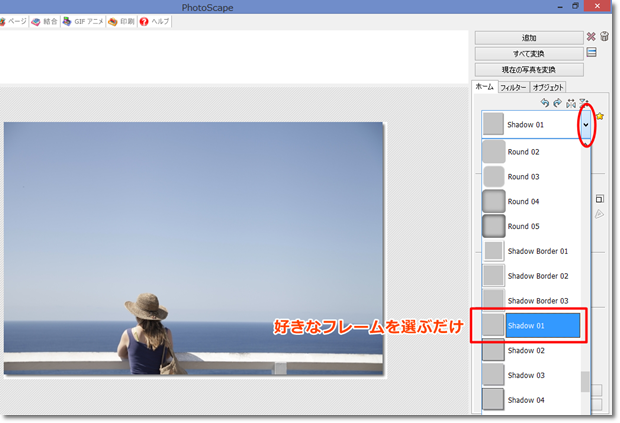Screen dimensions: 620x423
Task: Switch to the オブジェクト tab
Action: click(x=548, y=87)
